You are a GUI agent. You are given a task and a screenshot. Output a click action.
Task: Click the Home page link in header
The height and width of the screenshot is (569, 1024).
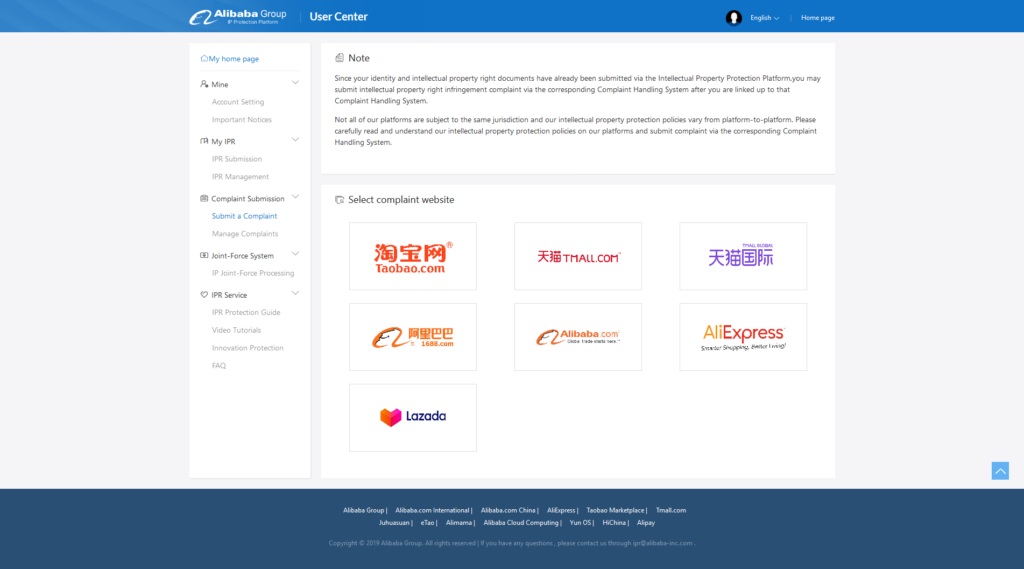click(x=817, y=18)
